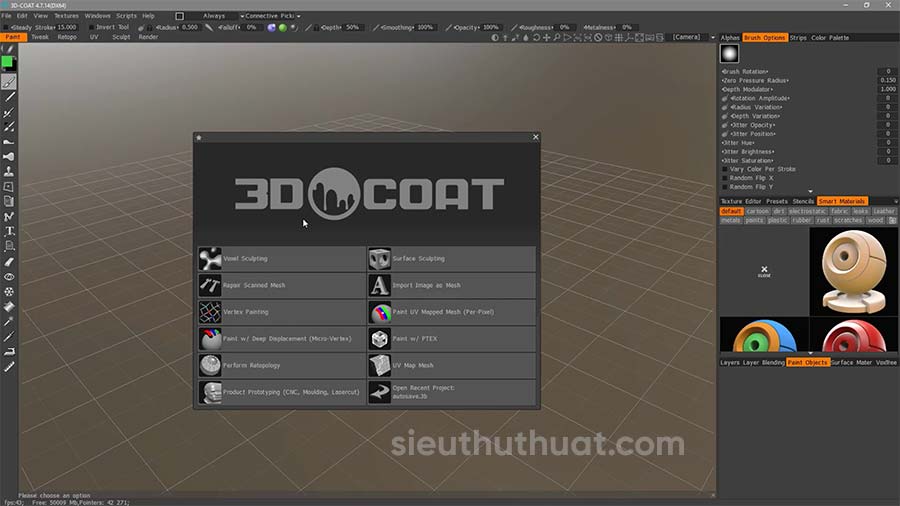Select the Text tool (T) in left toolbar
900x506 pixels.
(x=9, y=231)
